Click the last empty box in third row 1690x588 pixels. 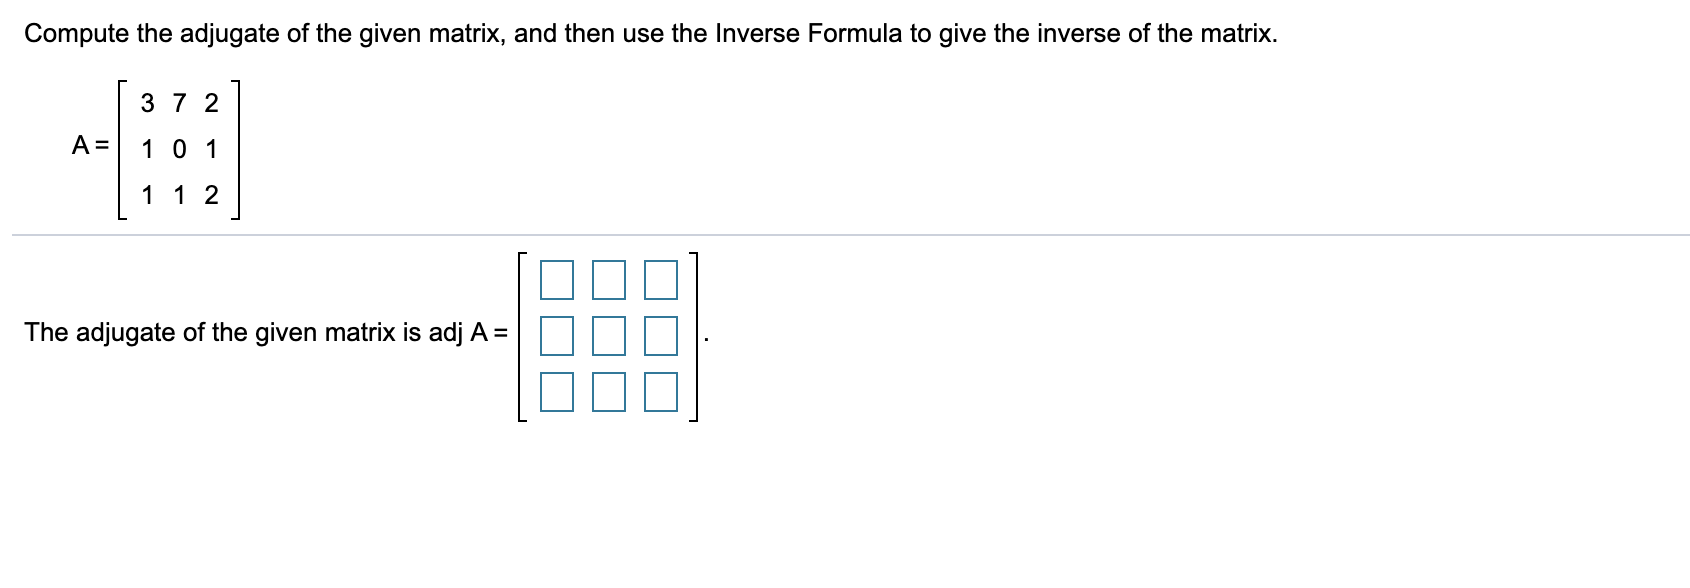(x=661, y=392)
